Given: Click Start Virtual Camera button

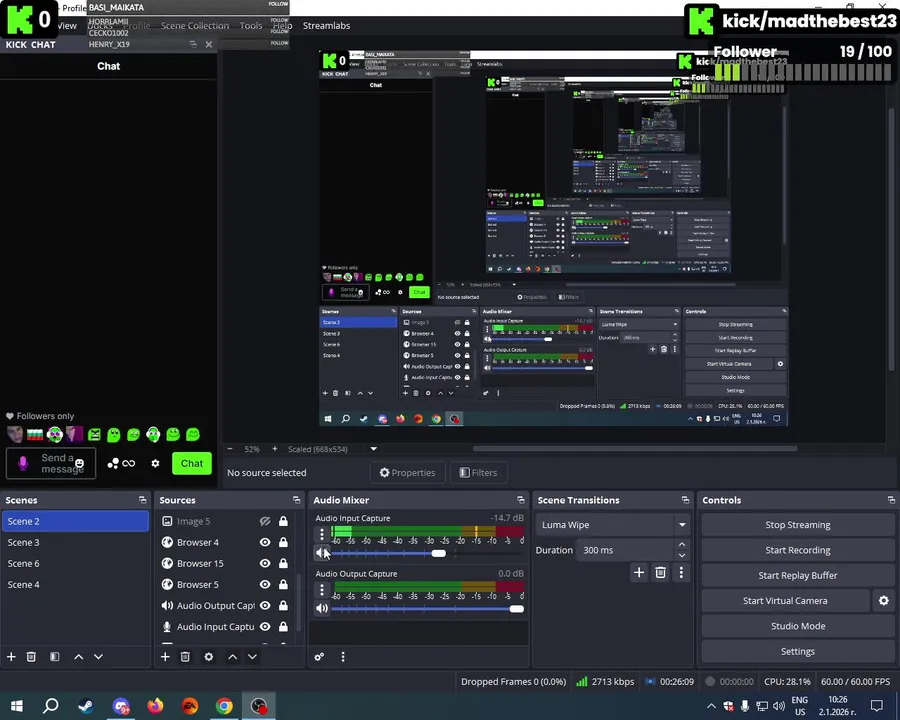Looking at the screenshot, I should (x=785, y=601).
